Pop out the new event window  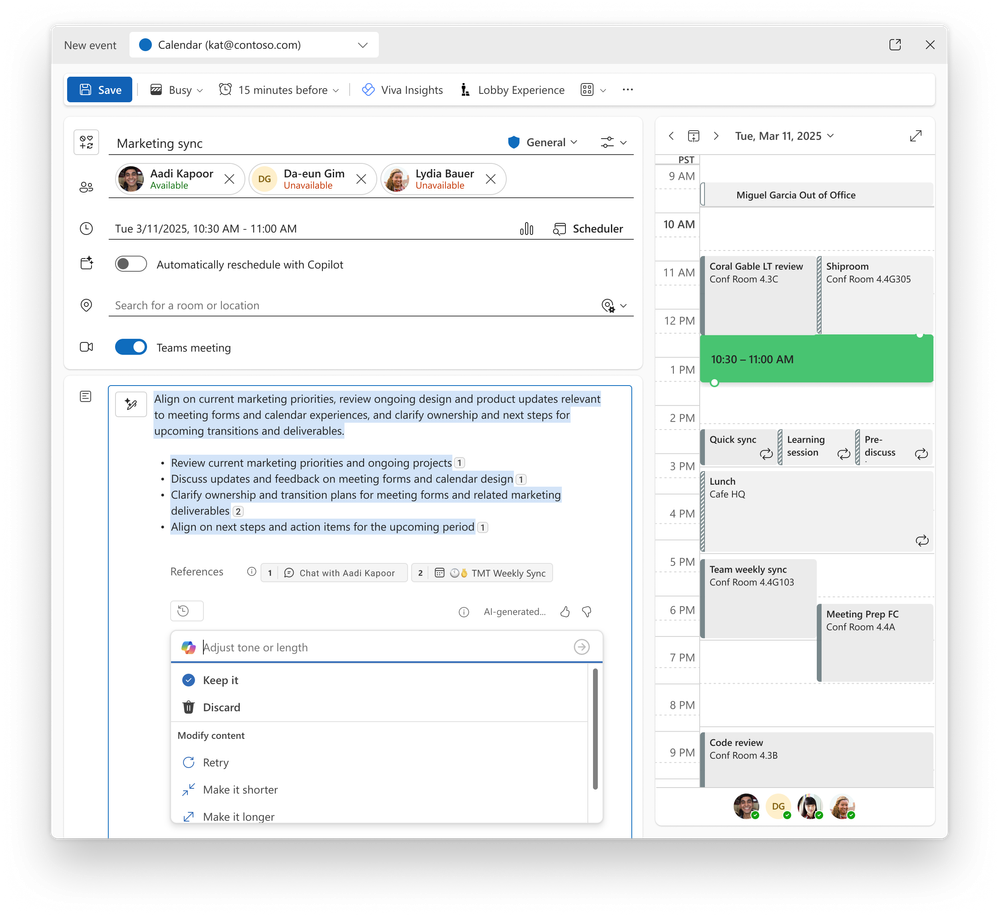(895, 45)
